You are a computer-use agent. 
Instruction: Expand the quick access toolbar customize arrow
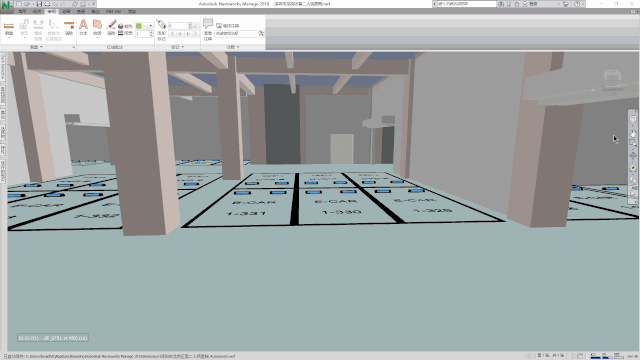(93, 4)
